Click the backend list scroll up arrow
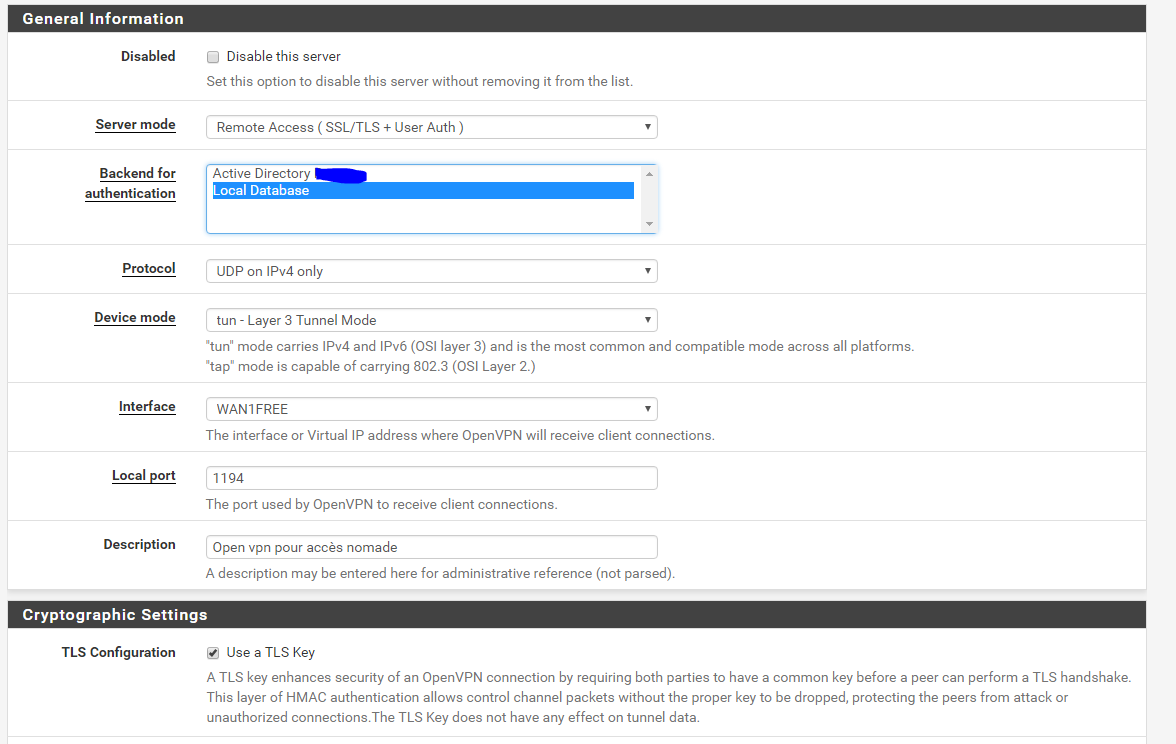Screen dimensions: 1176x744 click(649, 174)
